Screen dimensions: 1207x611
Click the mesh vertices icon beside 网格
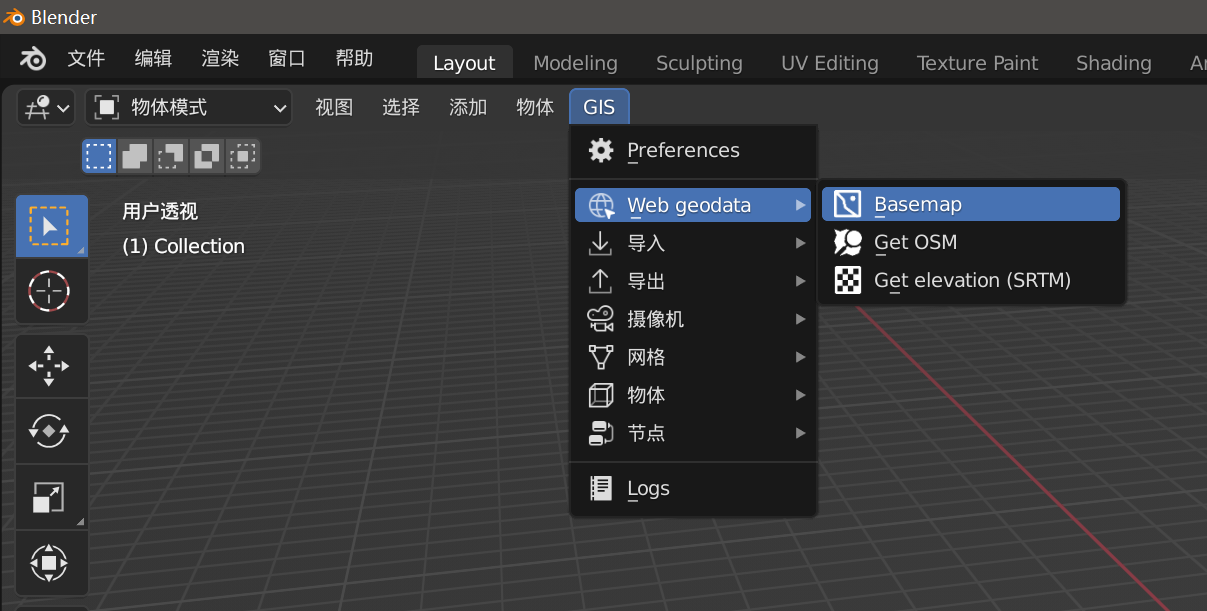point(601,357)
